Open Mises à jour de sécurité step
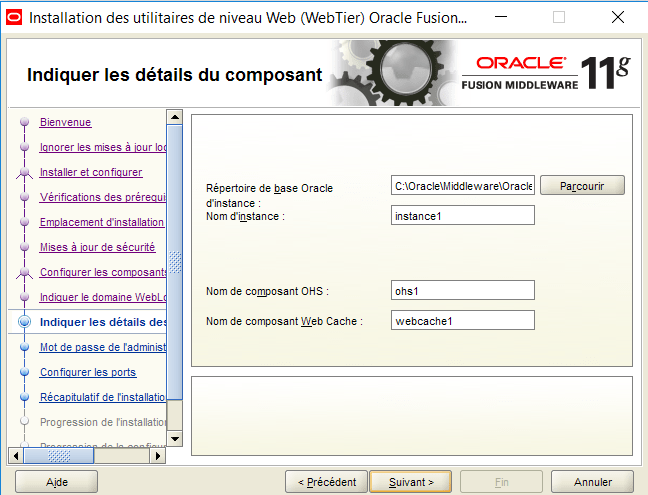The image size is (648, 495). 97,247
